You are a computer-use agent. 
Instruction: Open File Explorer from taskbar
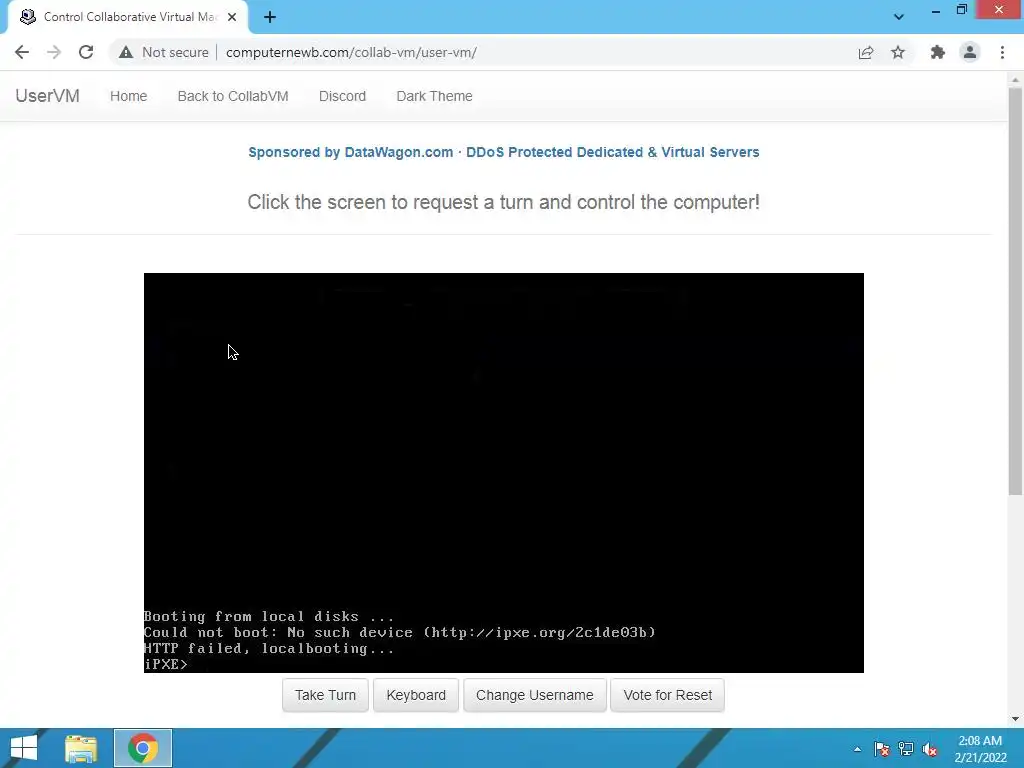pyautogui.click(x=81, y=748)
